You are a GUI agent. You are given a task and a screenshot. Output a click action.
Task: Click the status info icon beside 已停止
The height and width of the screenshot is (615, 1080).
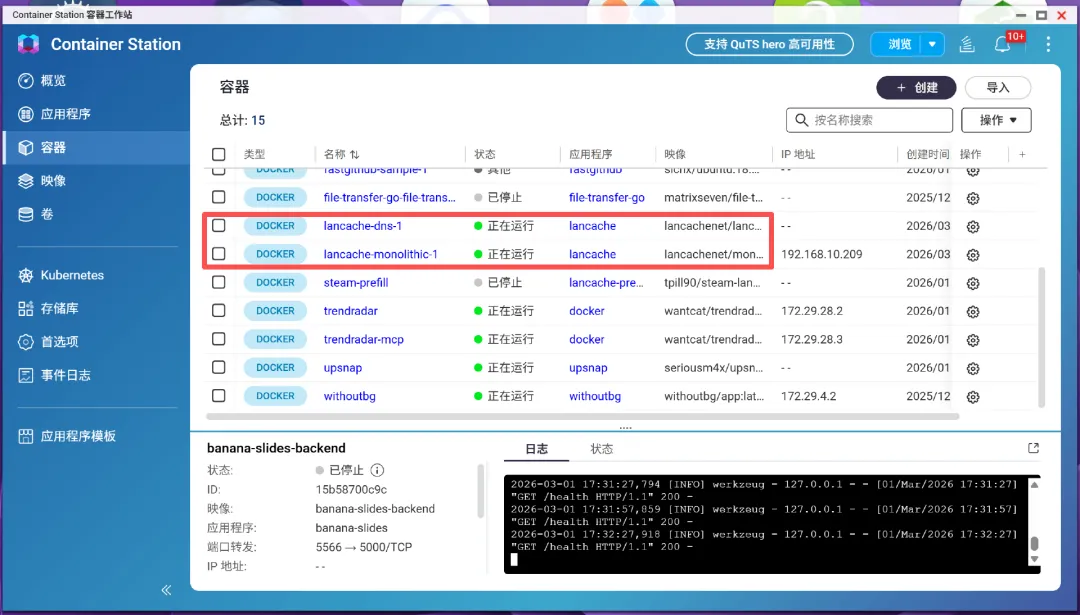click(377, 470)
